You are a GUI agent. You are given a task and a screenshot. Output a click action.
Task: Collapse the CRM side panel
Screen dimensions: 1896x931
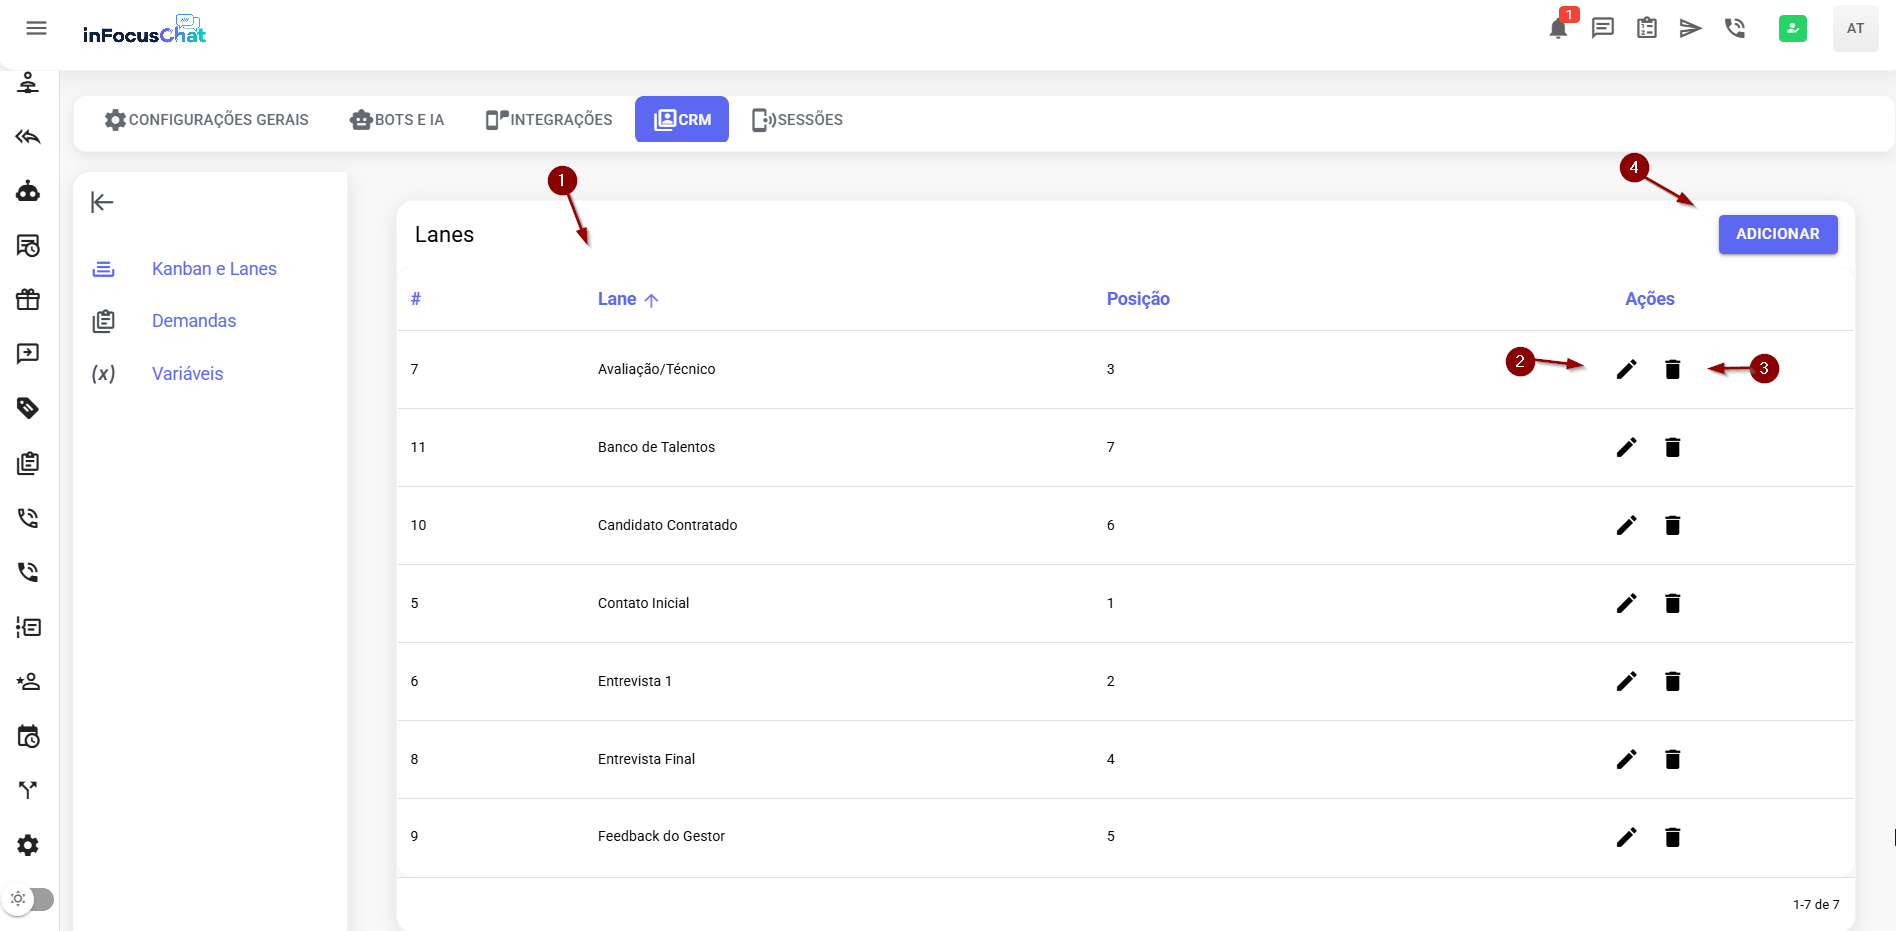pos(102,203)
